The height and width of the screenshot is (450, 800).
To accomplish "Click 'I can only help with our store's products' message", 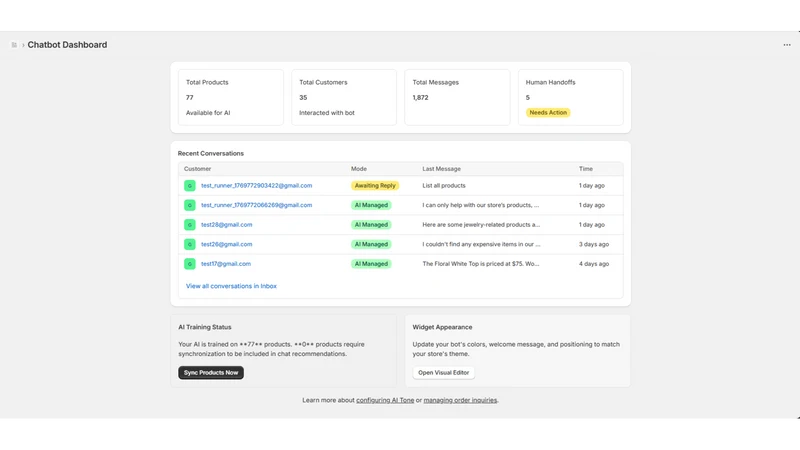I will (x=481, y=205).
